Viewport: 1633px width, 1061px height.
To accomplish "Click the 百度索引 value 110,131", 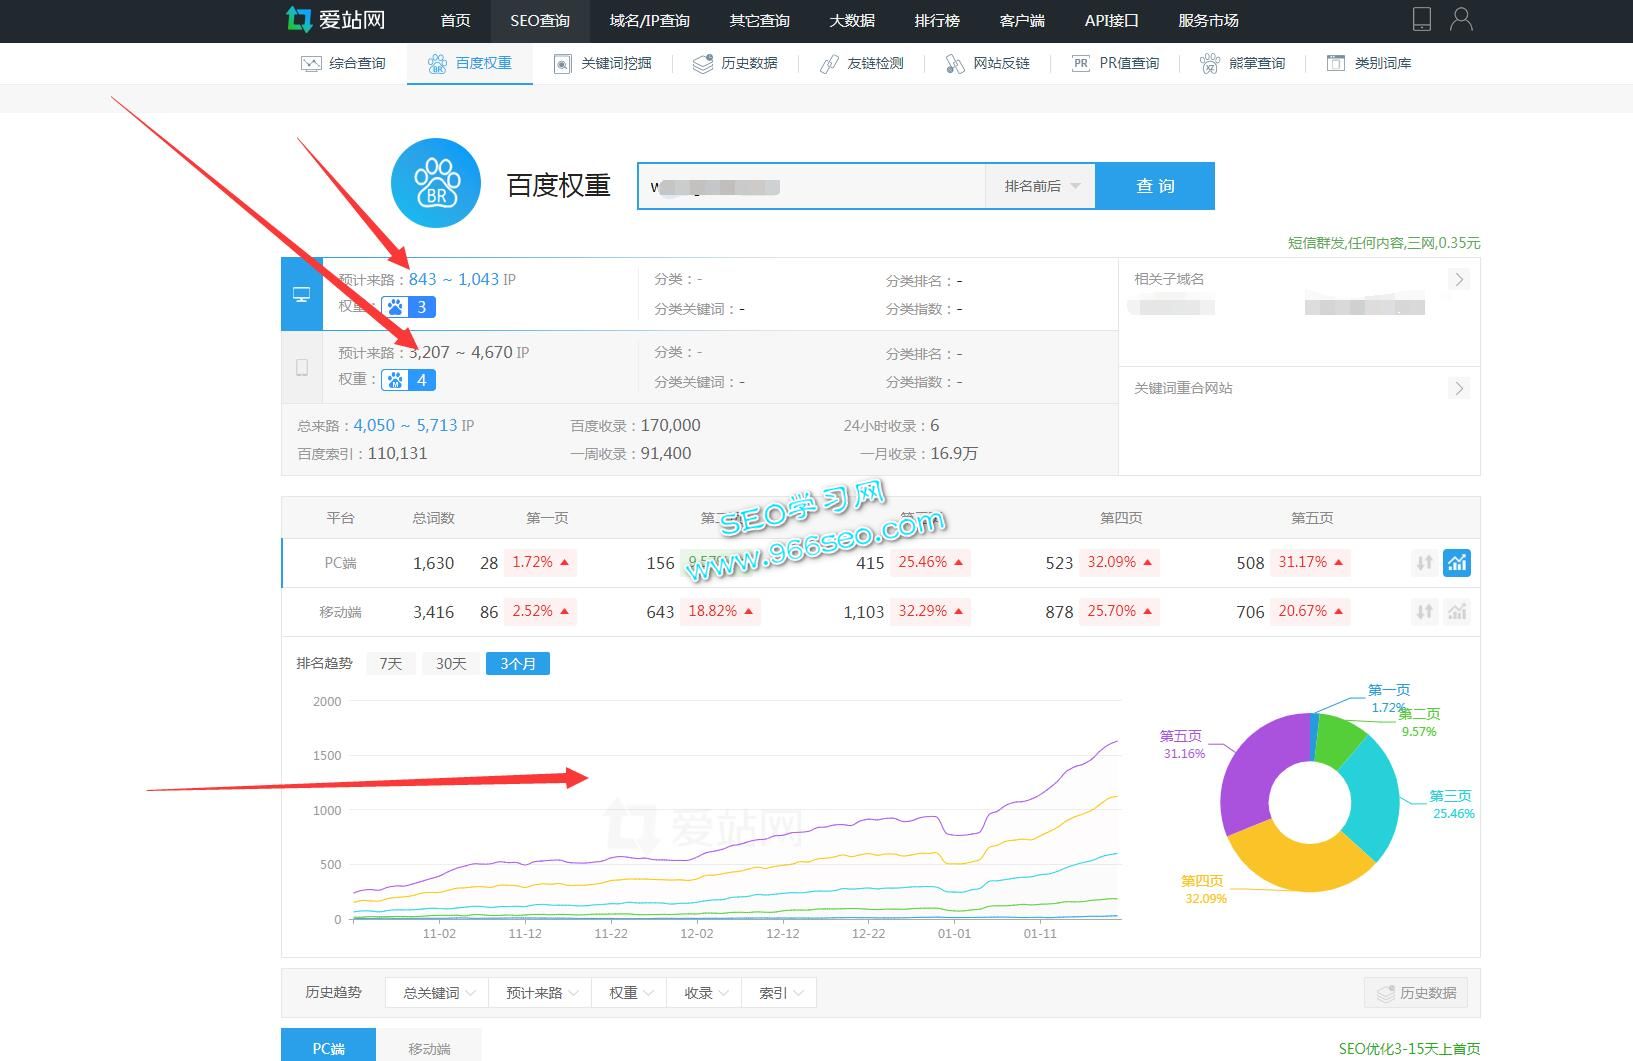I will pos(397,454).
